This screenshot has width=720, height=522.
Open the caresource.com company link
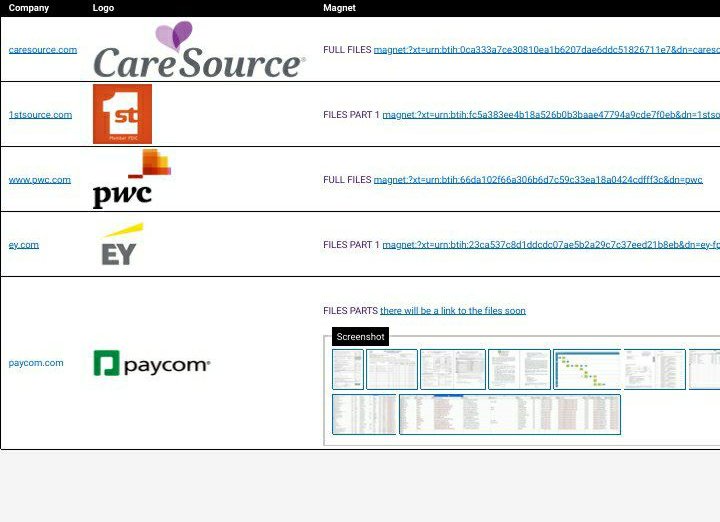click(x=43, y=50)
